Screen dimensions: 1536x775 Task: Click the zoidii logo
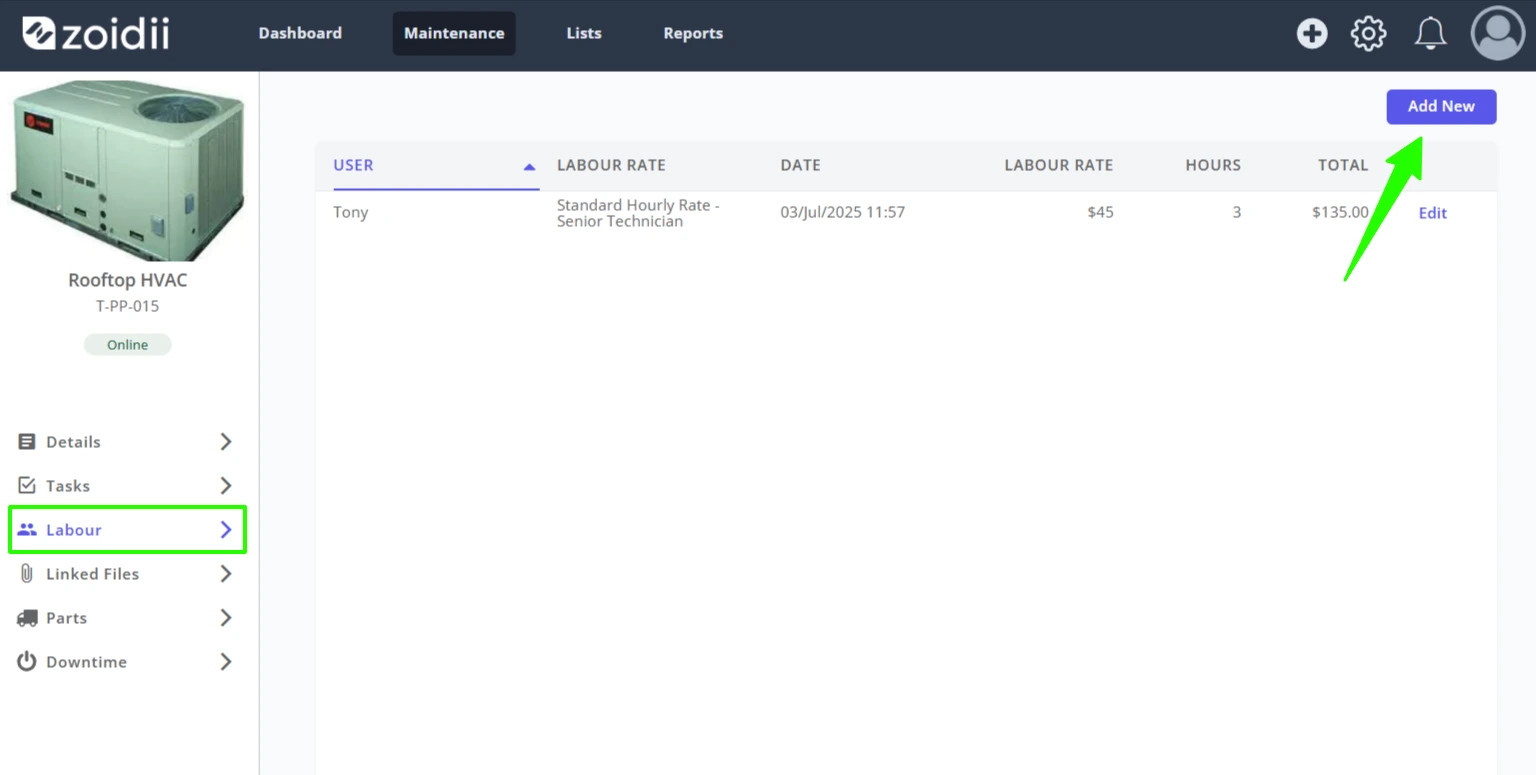[96, 33]
